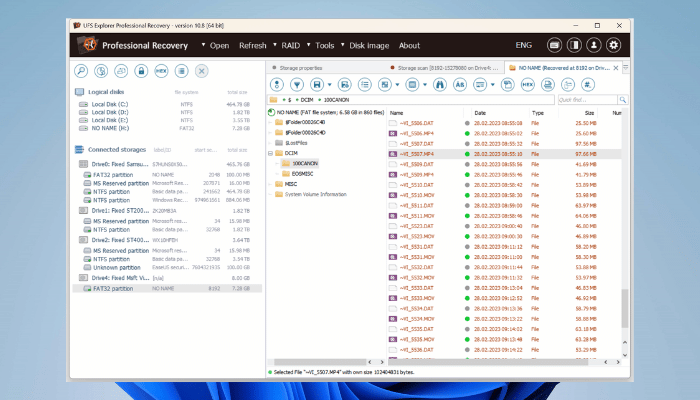This screenshot has height=400, width=700.
Task: Click the lock icon in left toolbar
Action: (141, 71)
